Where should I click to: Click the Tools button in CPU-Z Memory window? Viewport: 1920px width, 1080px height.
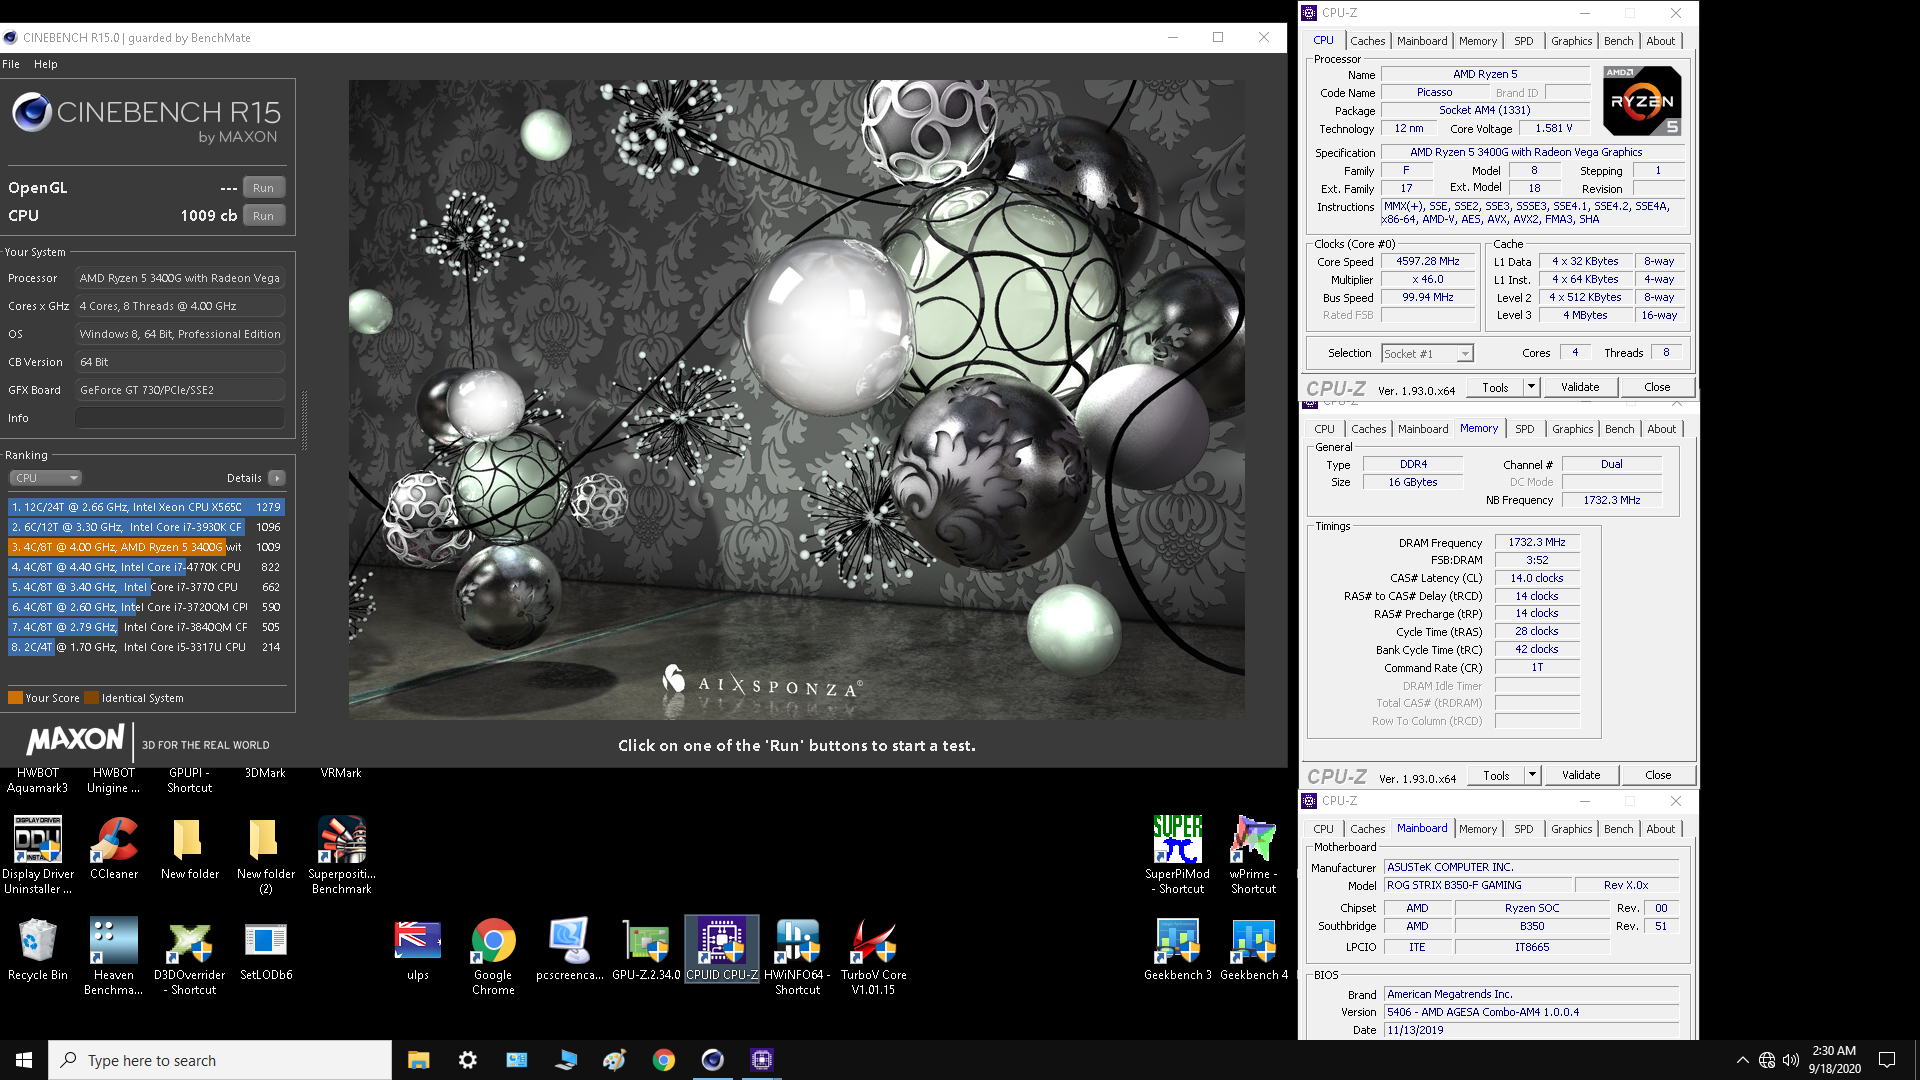pos(1496,775)
